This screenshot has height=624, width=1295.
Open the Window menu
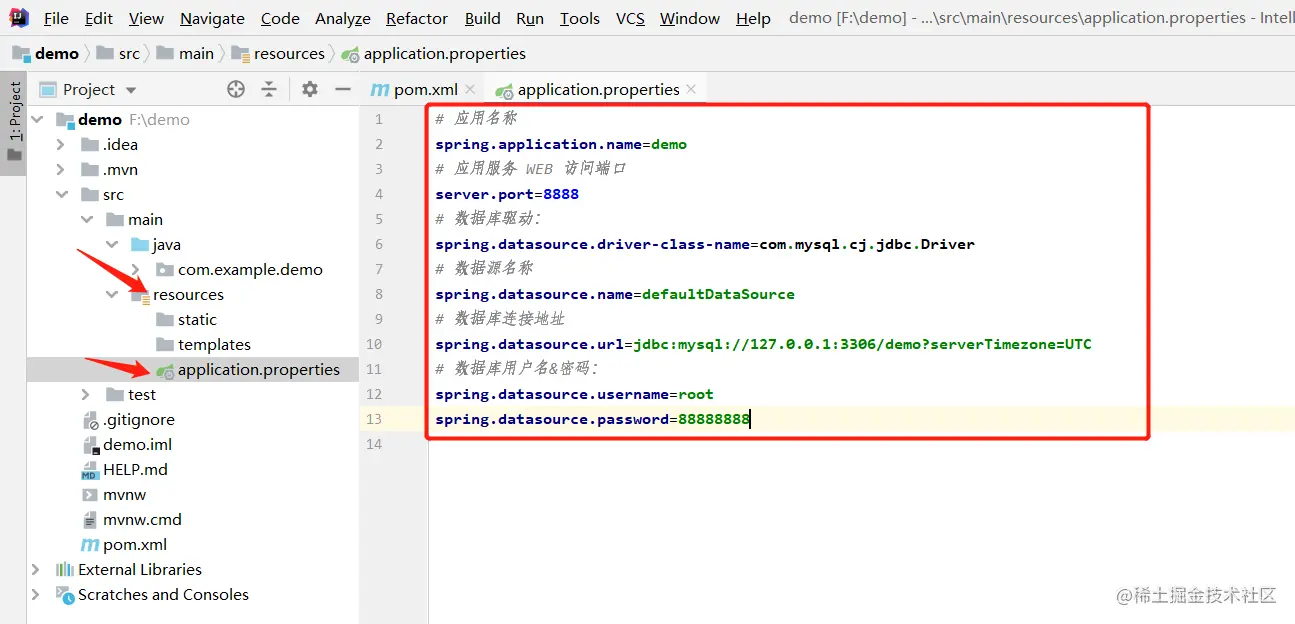[x=690, y=18]
